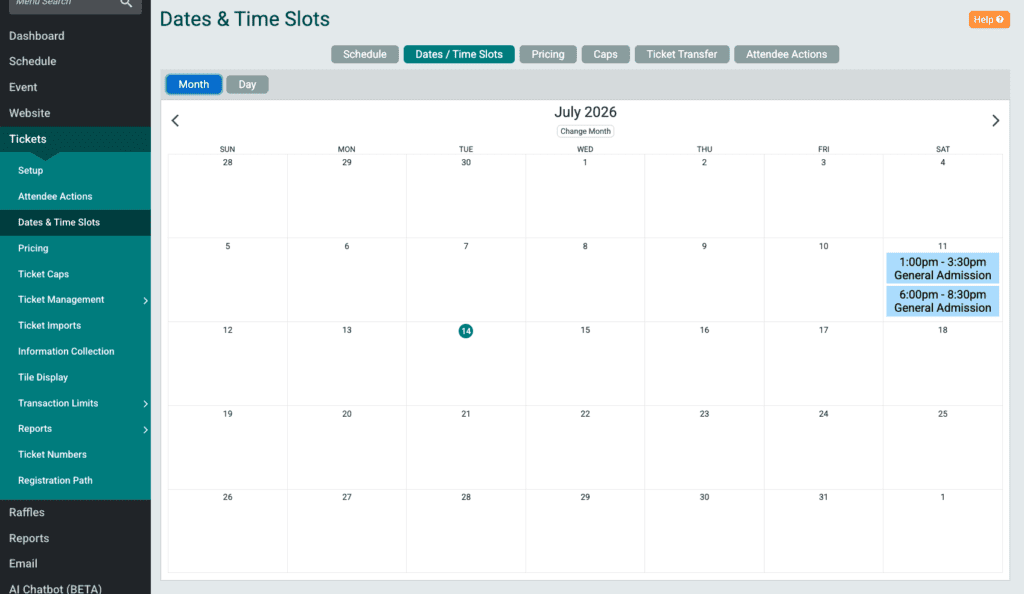Select July 18 in the calendar

point(942,330)
